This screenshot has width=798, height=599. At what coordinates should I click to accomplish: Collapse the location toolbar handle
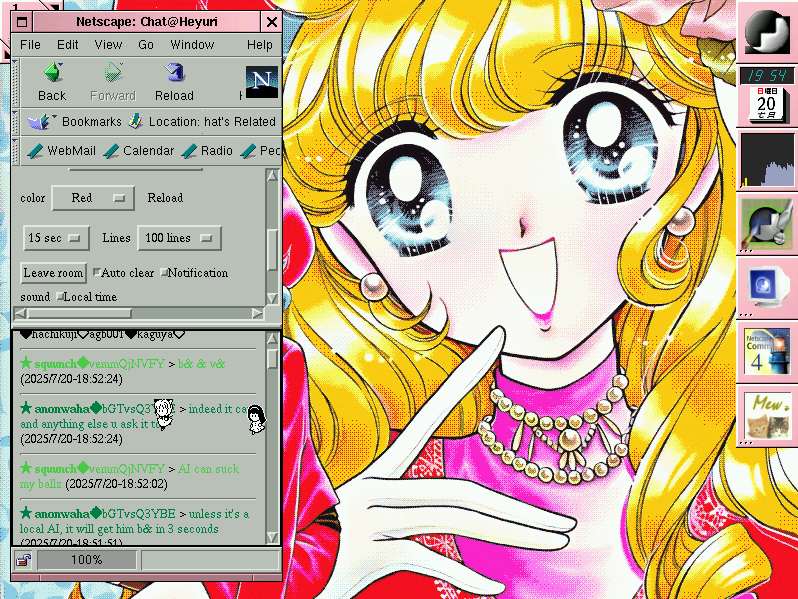point(15,121)
